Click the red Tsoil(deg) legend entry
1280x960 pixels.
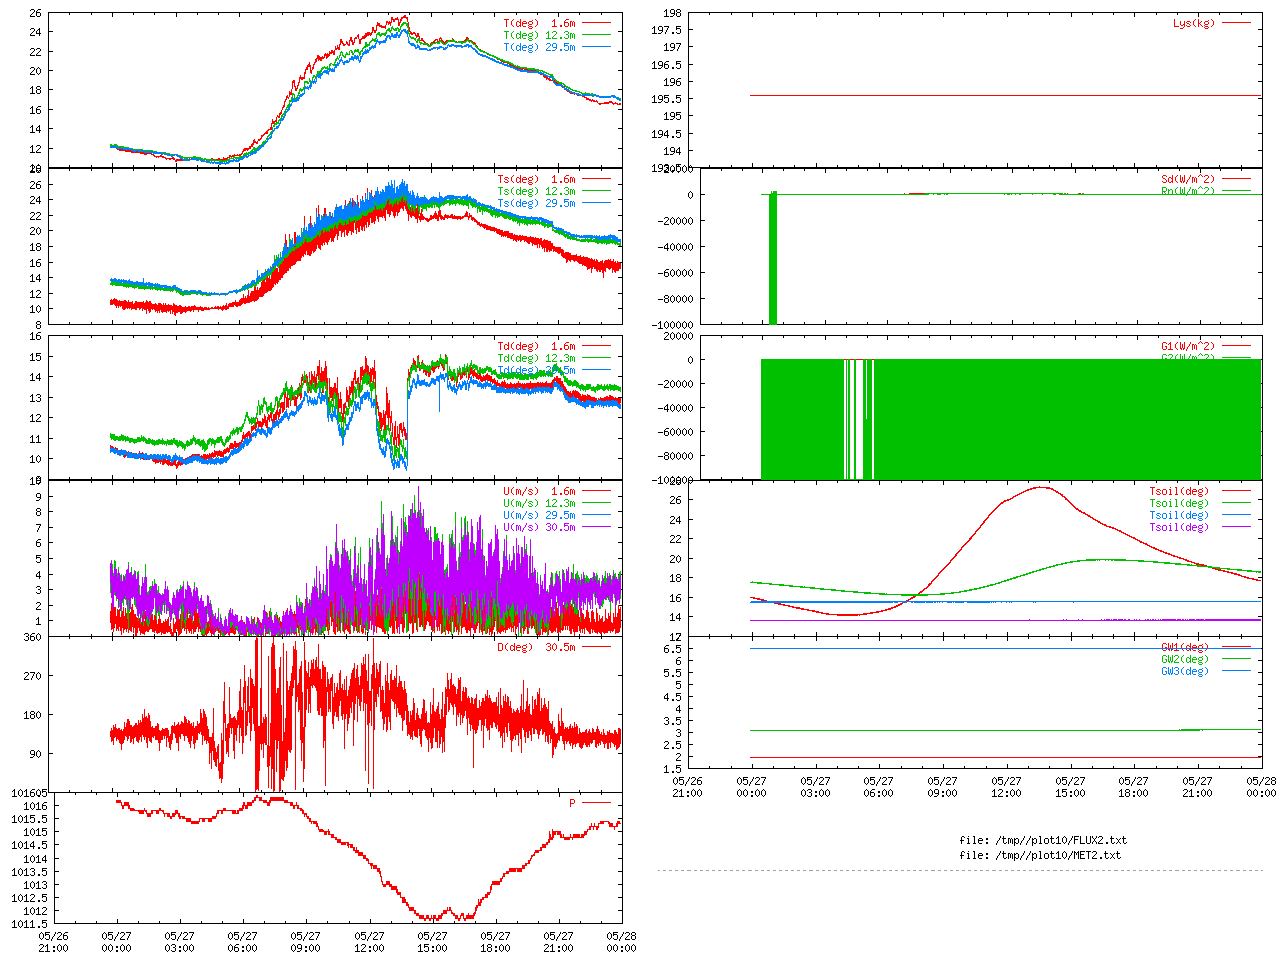(1179, 491)
